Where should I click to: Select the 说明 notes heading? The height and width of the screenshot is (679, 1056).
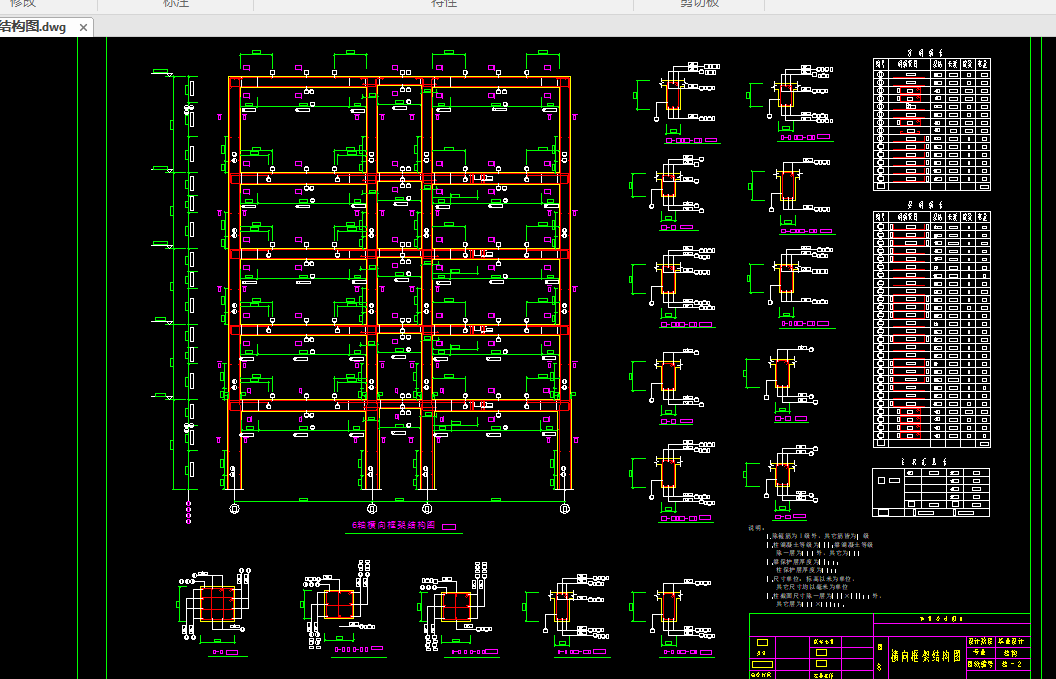[756, 528]
